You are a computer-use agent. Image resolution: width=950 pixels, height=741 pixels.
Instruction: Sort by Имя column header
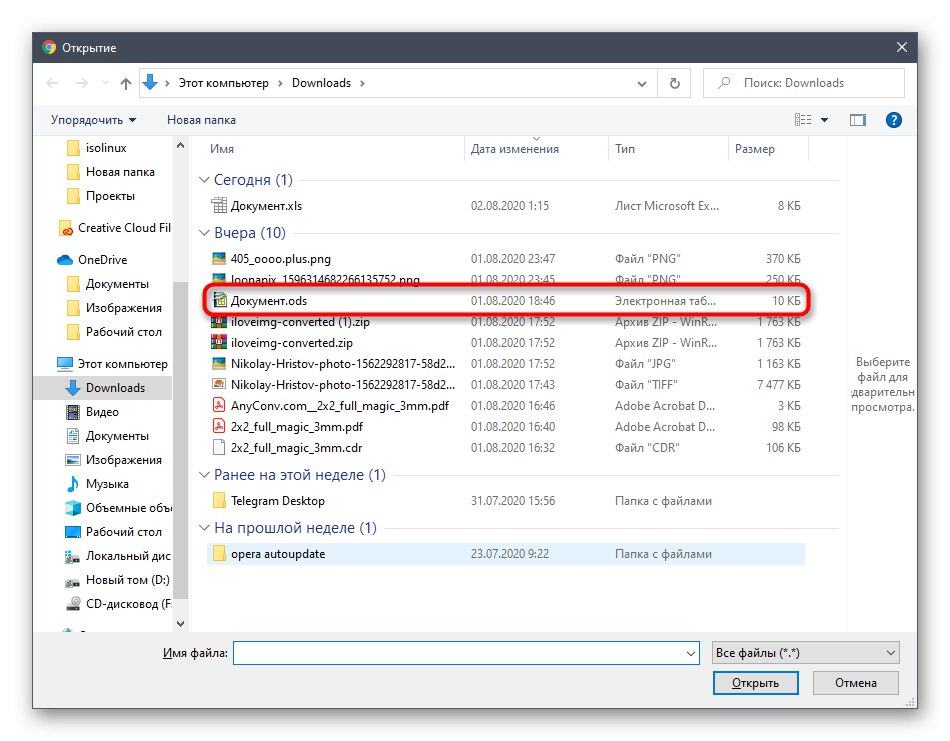[x=222, y=149]
